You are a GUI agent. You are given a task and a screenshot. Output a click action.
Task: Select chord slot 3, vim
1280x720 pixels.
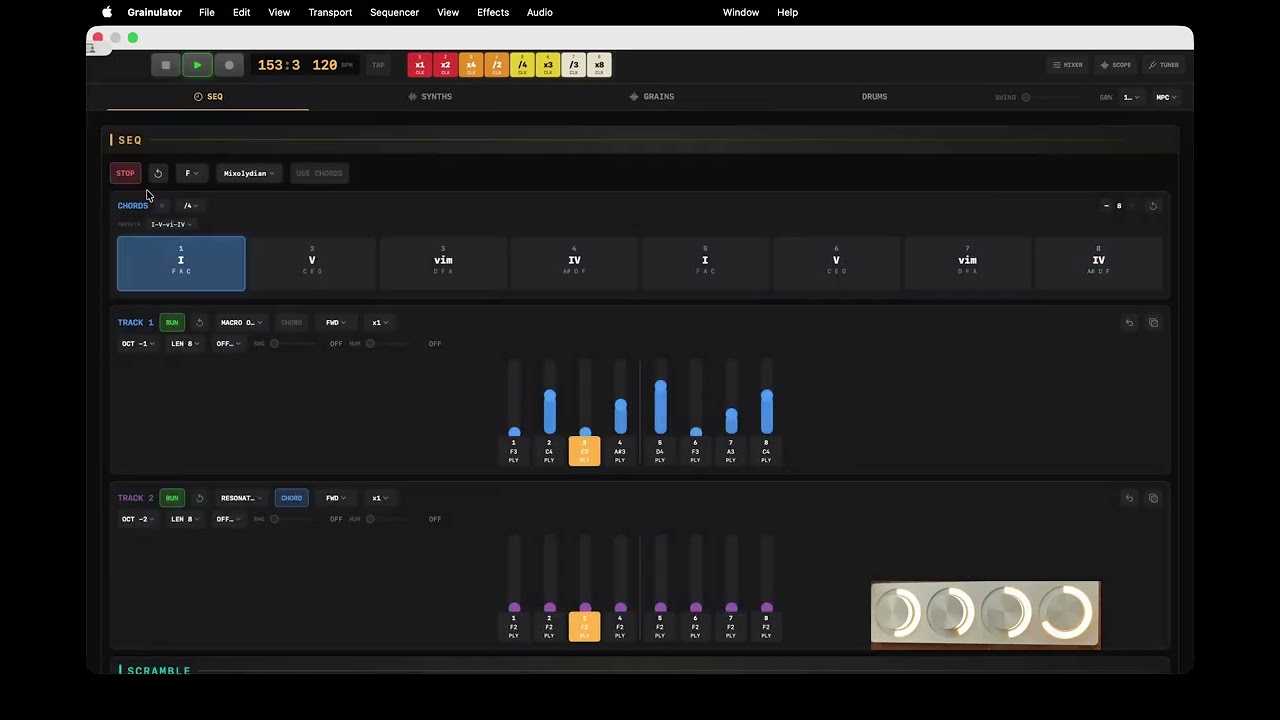[443, 264]
